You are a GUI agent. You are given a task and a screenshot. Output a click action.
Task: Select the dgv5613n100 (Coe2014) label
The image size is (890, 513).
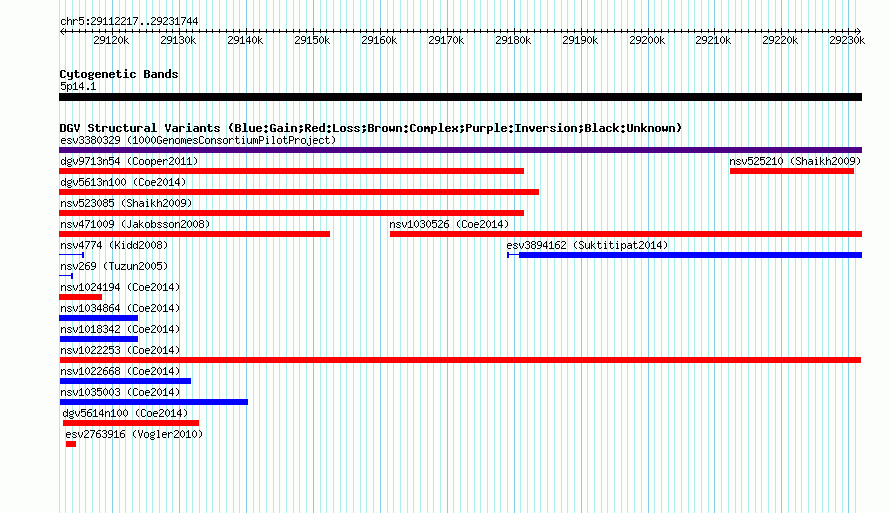(x=123, y=182)
